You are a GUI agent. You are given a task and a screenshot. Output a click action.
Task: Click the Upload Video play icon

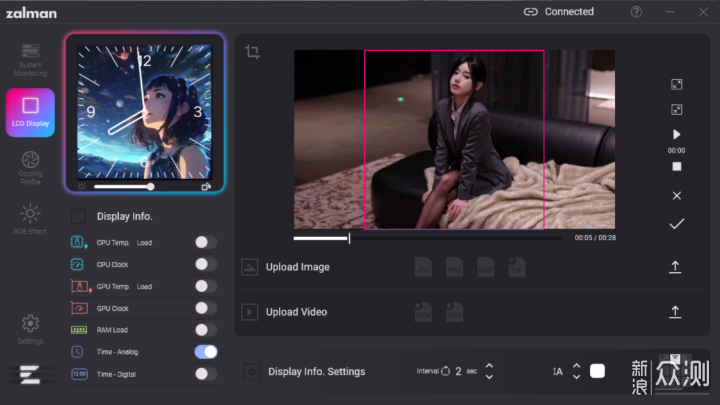pos(249,312)
